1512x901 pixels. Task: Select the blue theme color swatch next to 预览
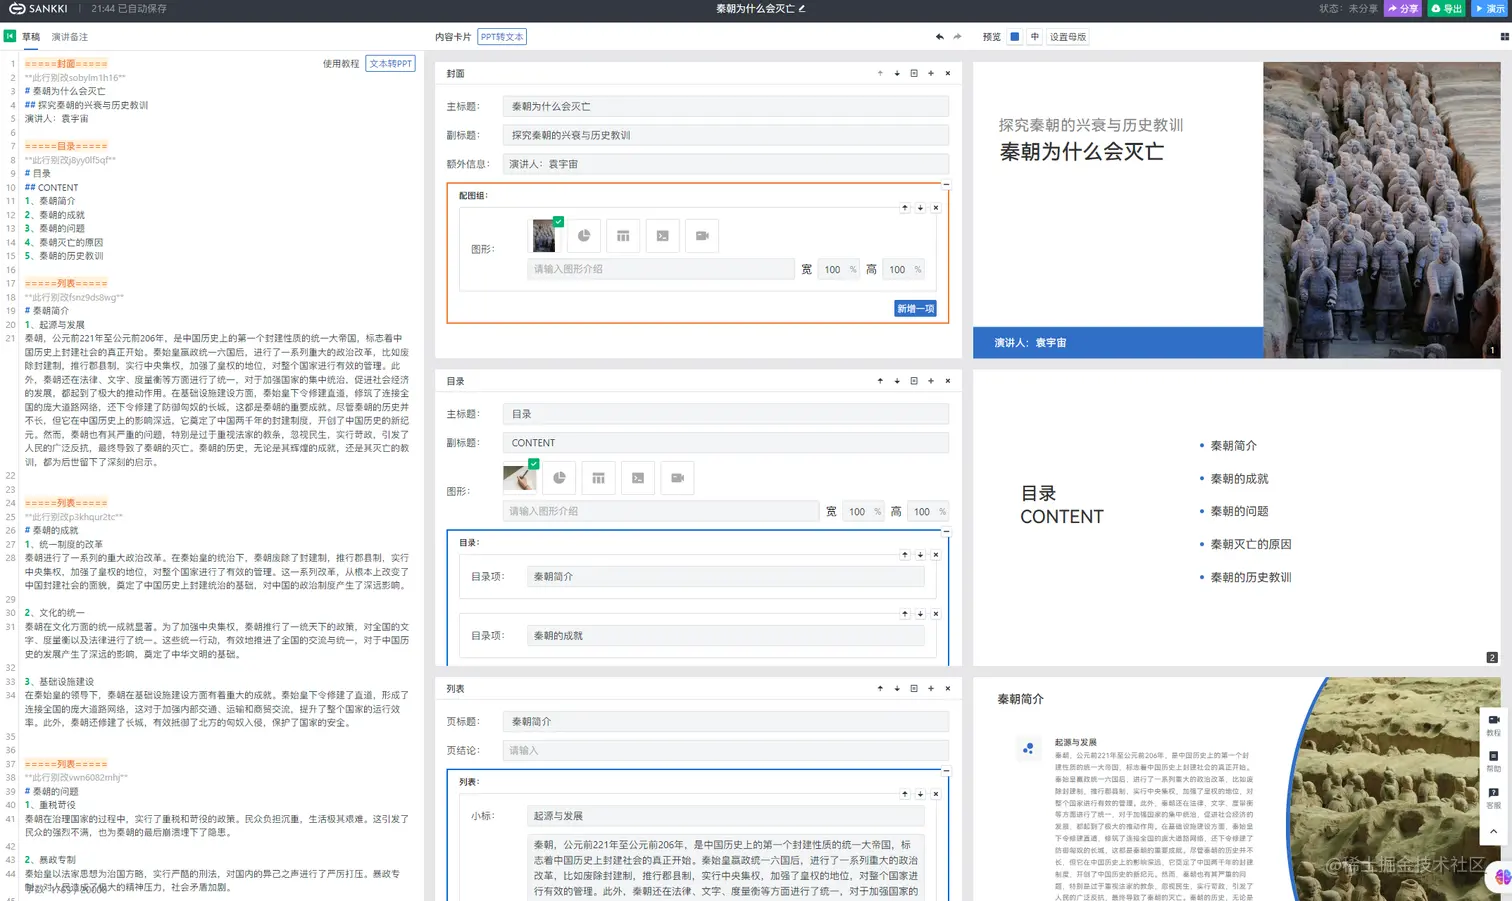point(1014,37)
